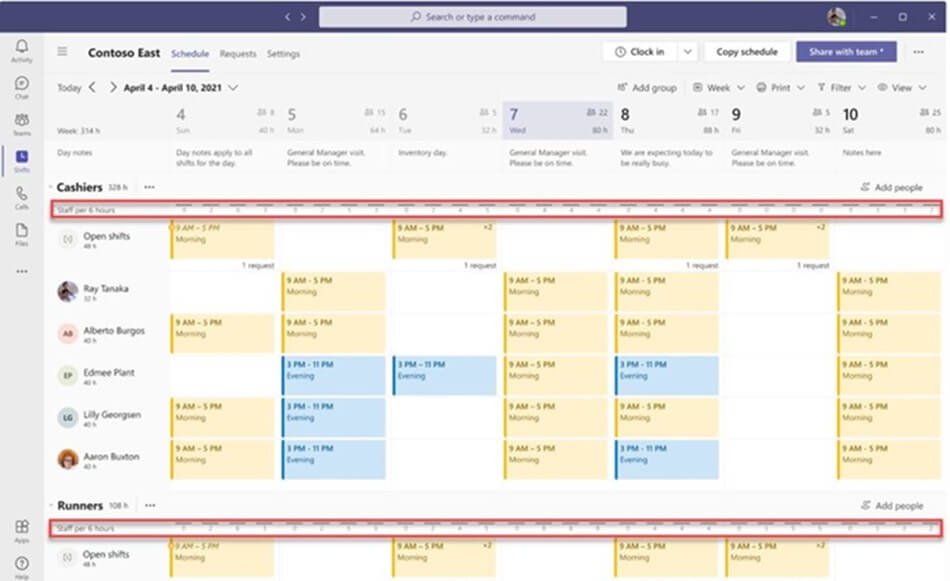Click the Copy schedule button
This screenshot has width=950, height=581.
[746, 52]
